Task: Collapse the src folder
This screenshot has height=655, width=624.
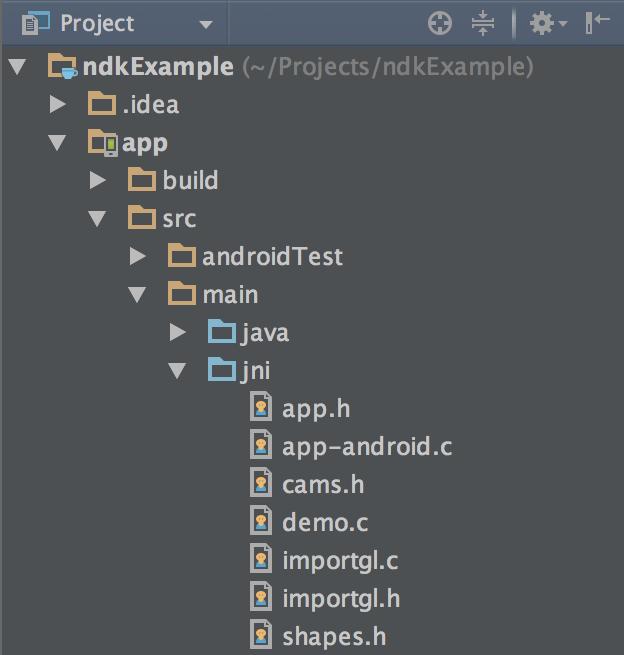Action: point(97,219)
